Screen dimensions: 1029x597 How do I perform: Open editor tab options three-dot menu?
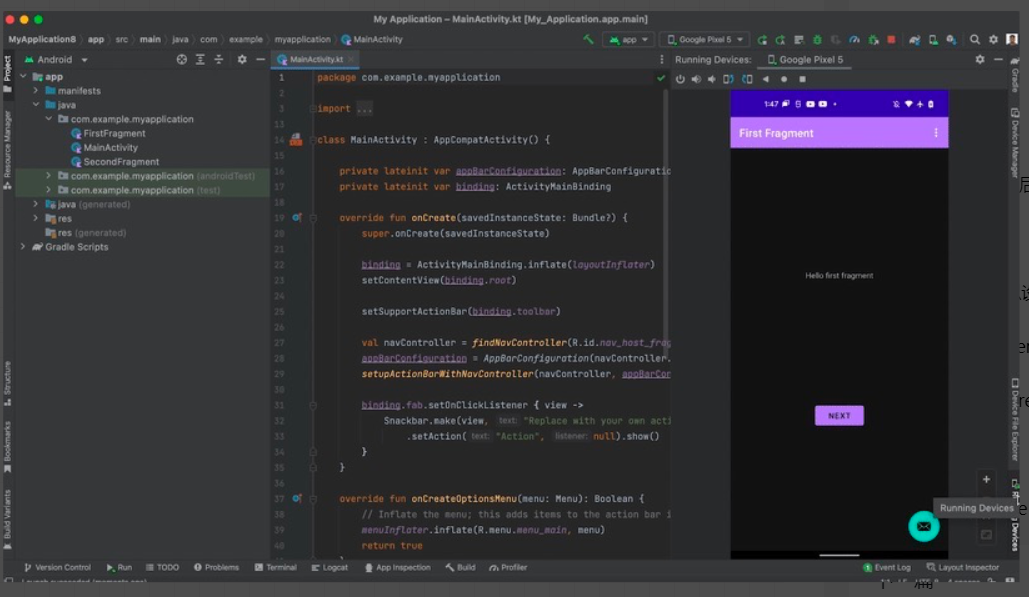661,60
